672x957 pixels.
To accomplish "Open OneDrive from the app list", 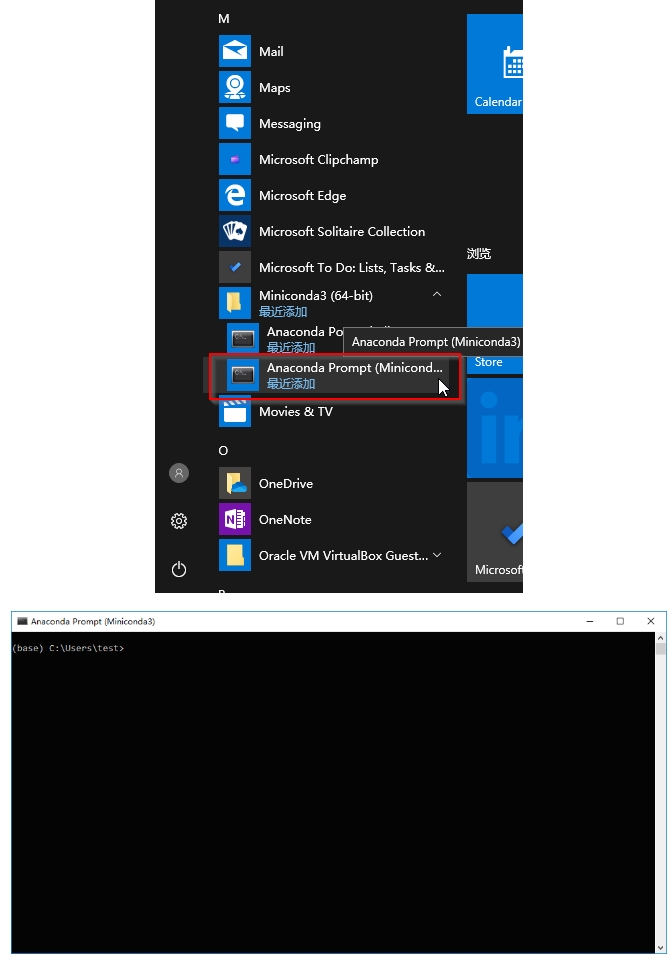I will (235, 484).
